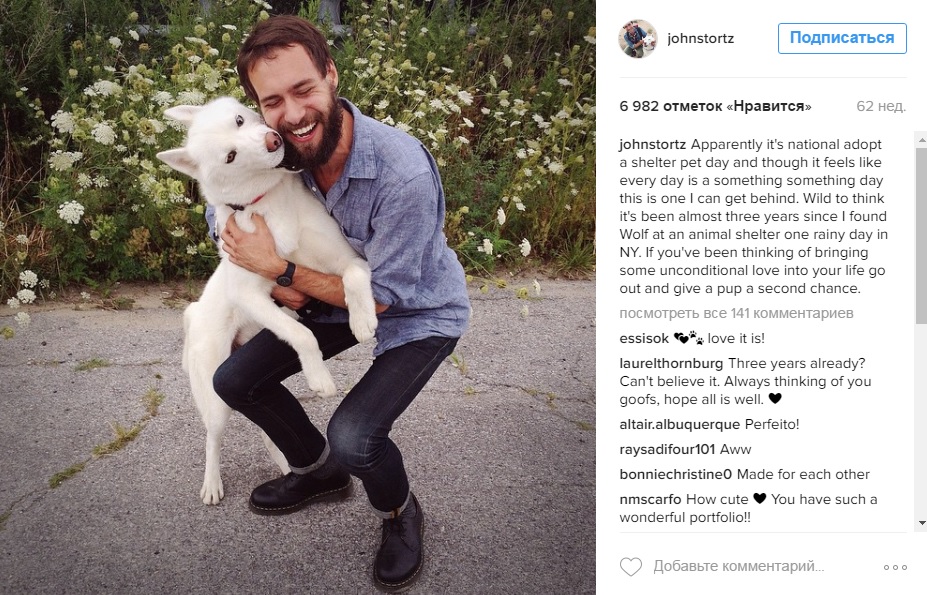Viewport: 927px width, 595px height.
Task: Open raysadifour101 commenter profile
Action: pos(667,449)
